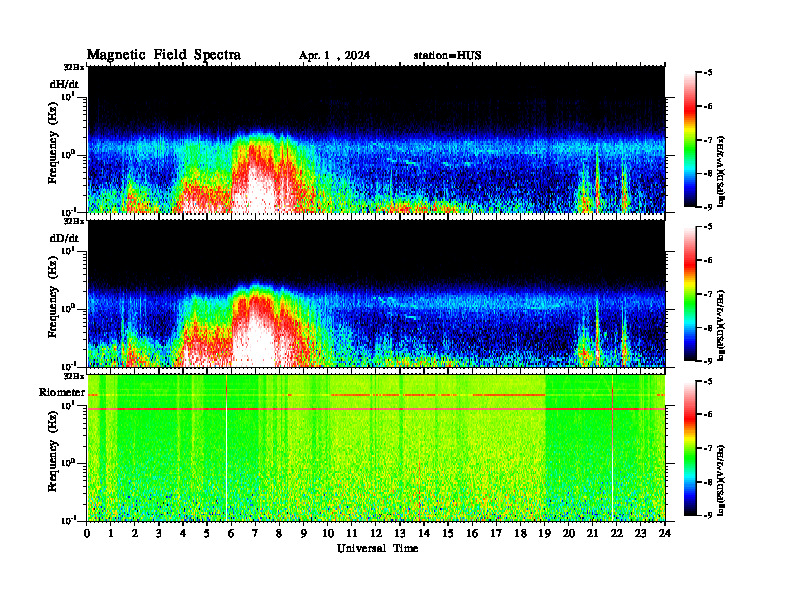Click the "16" tick on the Universal Time axis
Viewport: 792px width, 612px height.
point(472,533)
